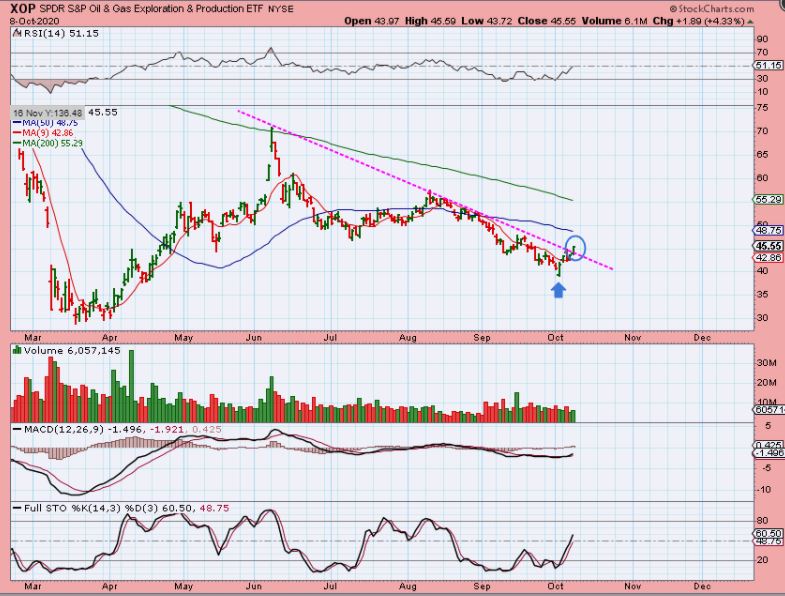Click the bar icon before Volume 6,057,145
Image resolution: width=785 pixels, height=596 pixels.
pos(17,350)
